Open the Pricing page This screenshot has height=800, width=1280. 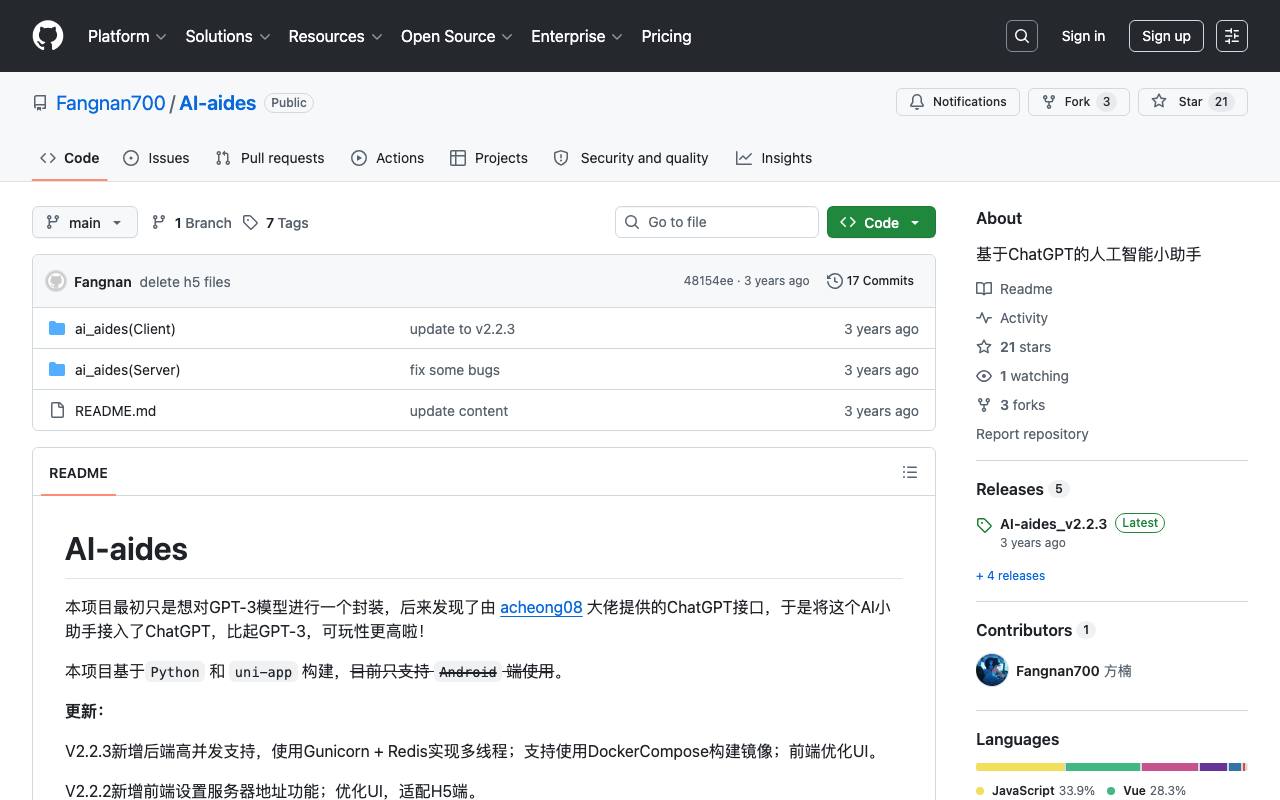[666, 36]
